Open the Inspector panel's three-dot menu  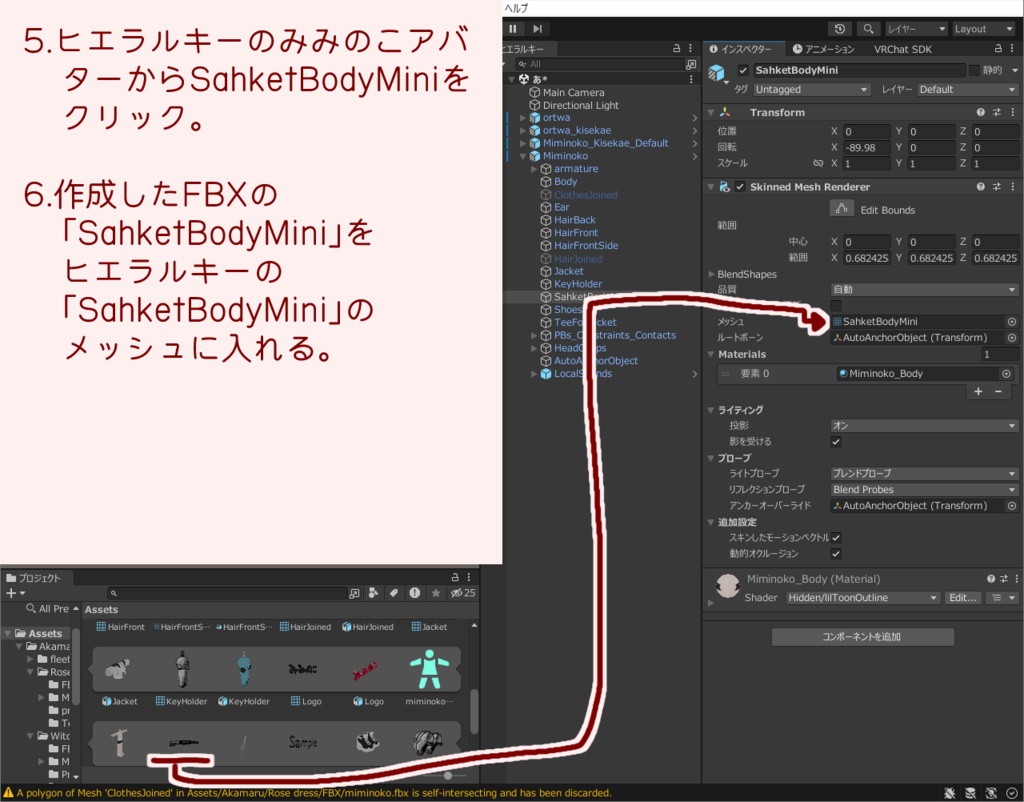[x=1012, y=48]
